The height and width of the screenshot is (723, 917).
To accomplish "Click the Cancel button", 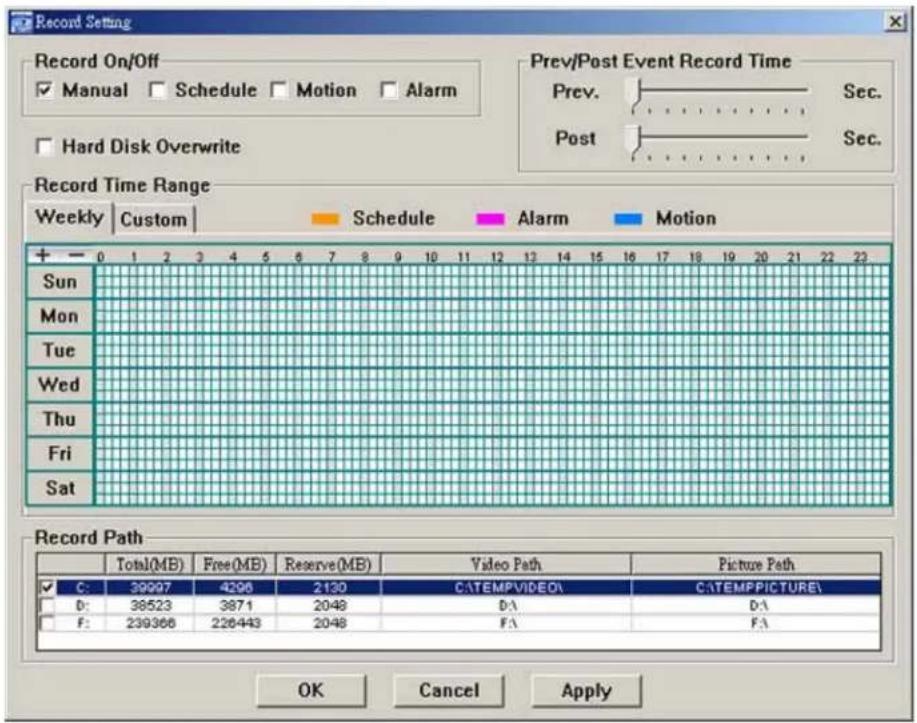I will (x=449, y=690).
